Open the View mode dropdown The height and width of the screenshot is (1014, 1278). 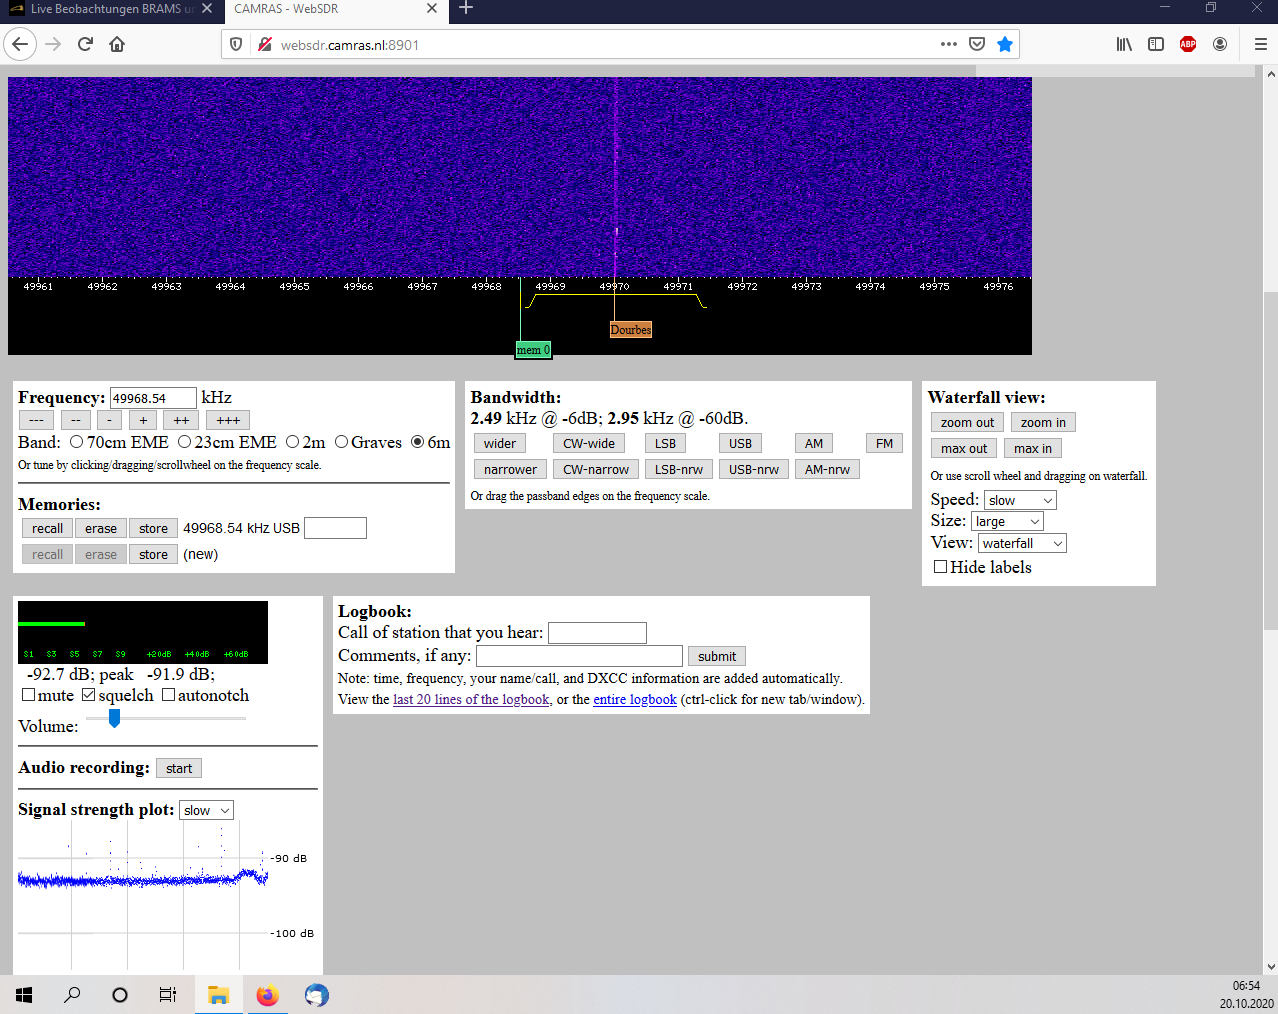1022,543
